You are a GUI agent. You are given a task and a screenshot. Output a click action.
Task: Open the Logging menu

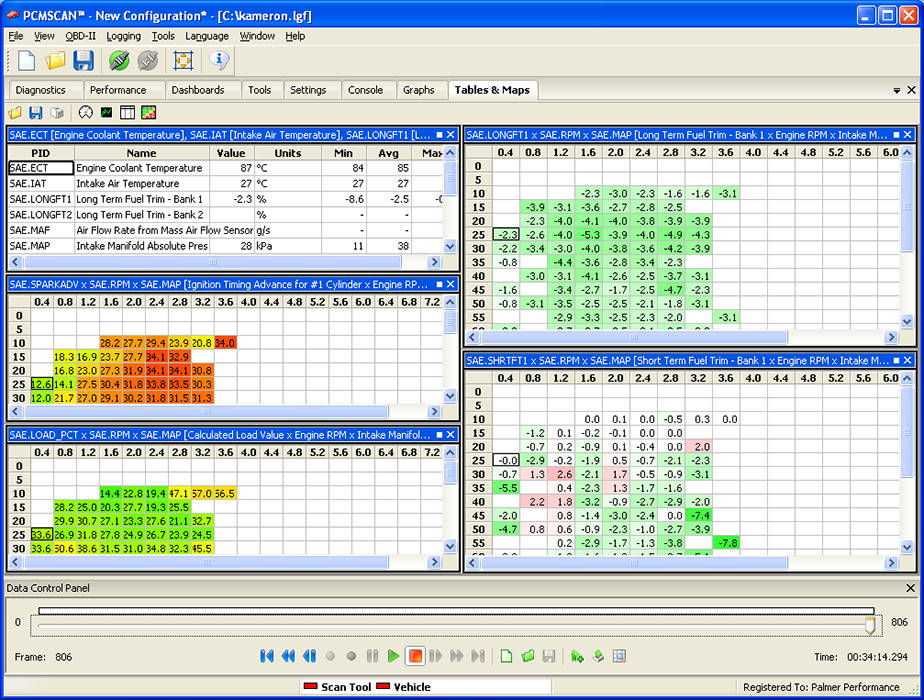(124, 36)
